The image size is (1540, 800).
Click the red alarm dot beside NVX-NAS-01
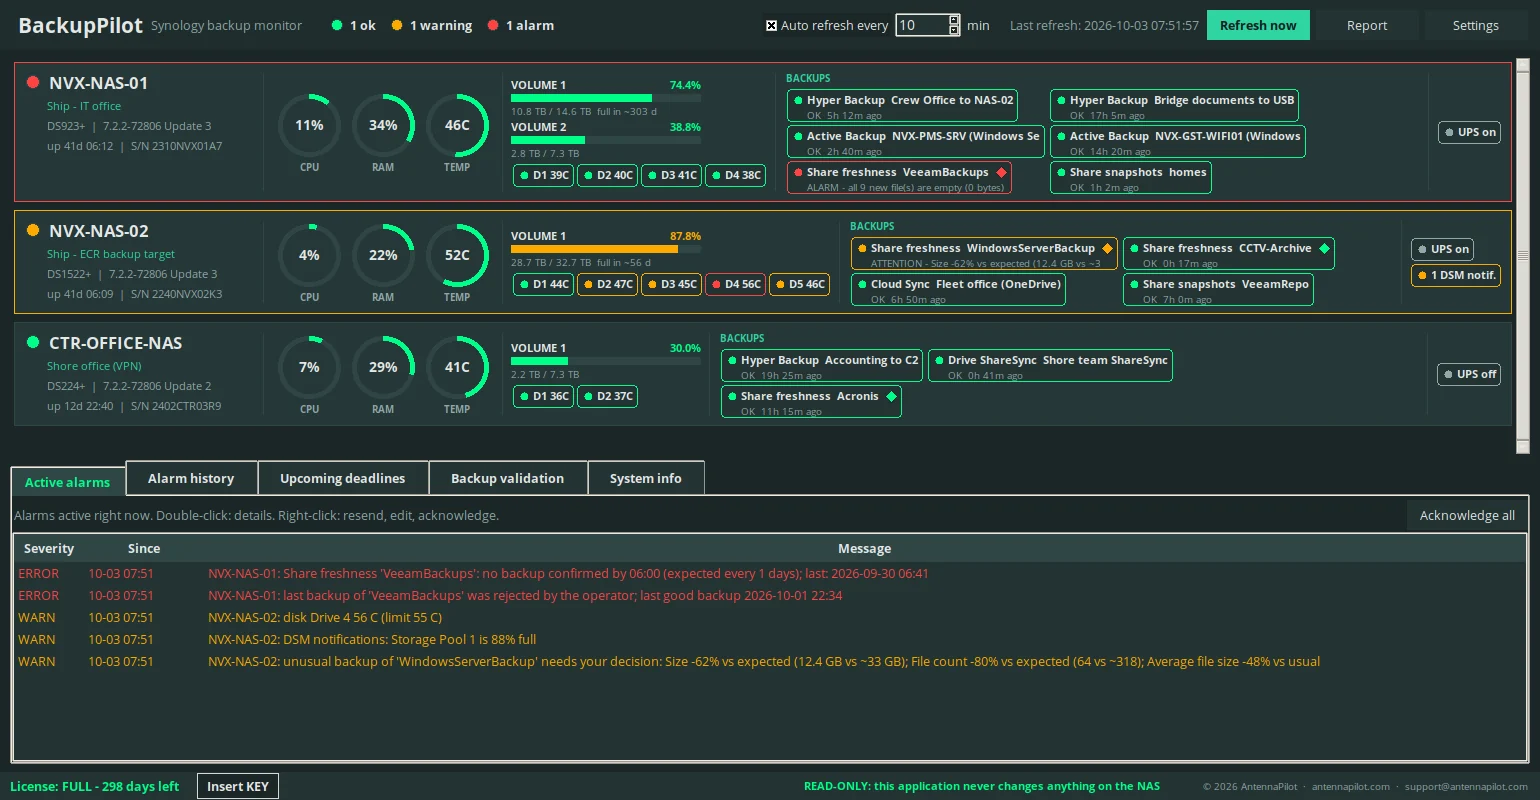[x=33, y=82]
